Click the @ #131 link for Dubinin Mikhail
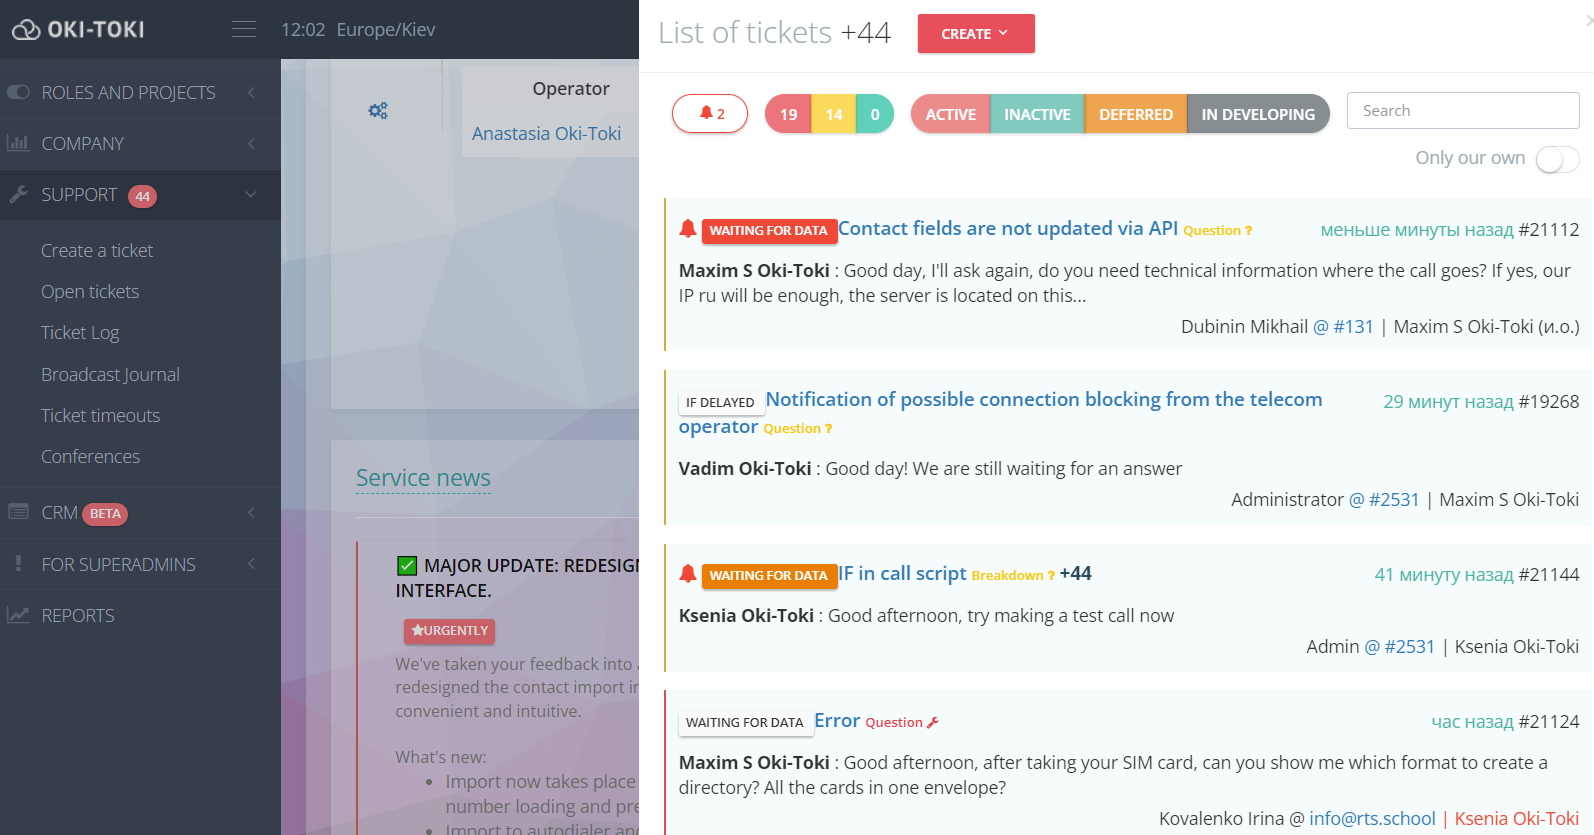 [1343, 326]
